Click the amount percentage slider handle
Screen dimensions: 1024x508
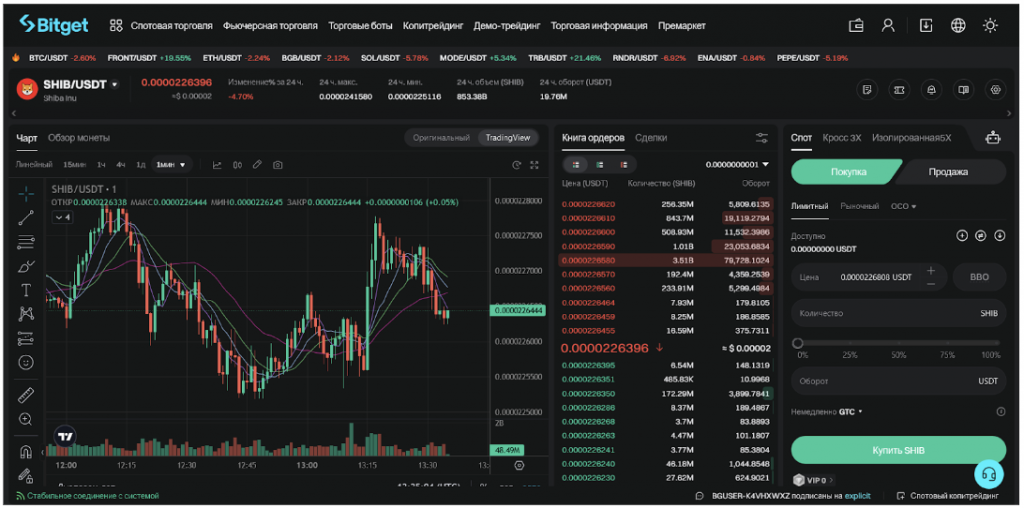tap(798, 343)
